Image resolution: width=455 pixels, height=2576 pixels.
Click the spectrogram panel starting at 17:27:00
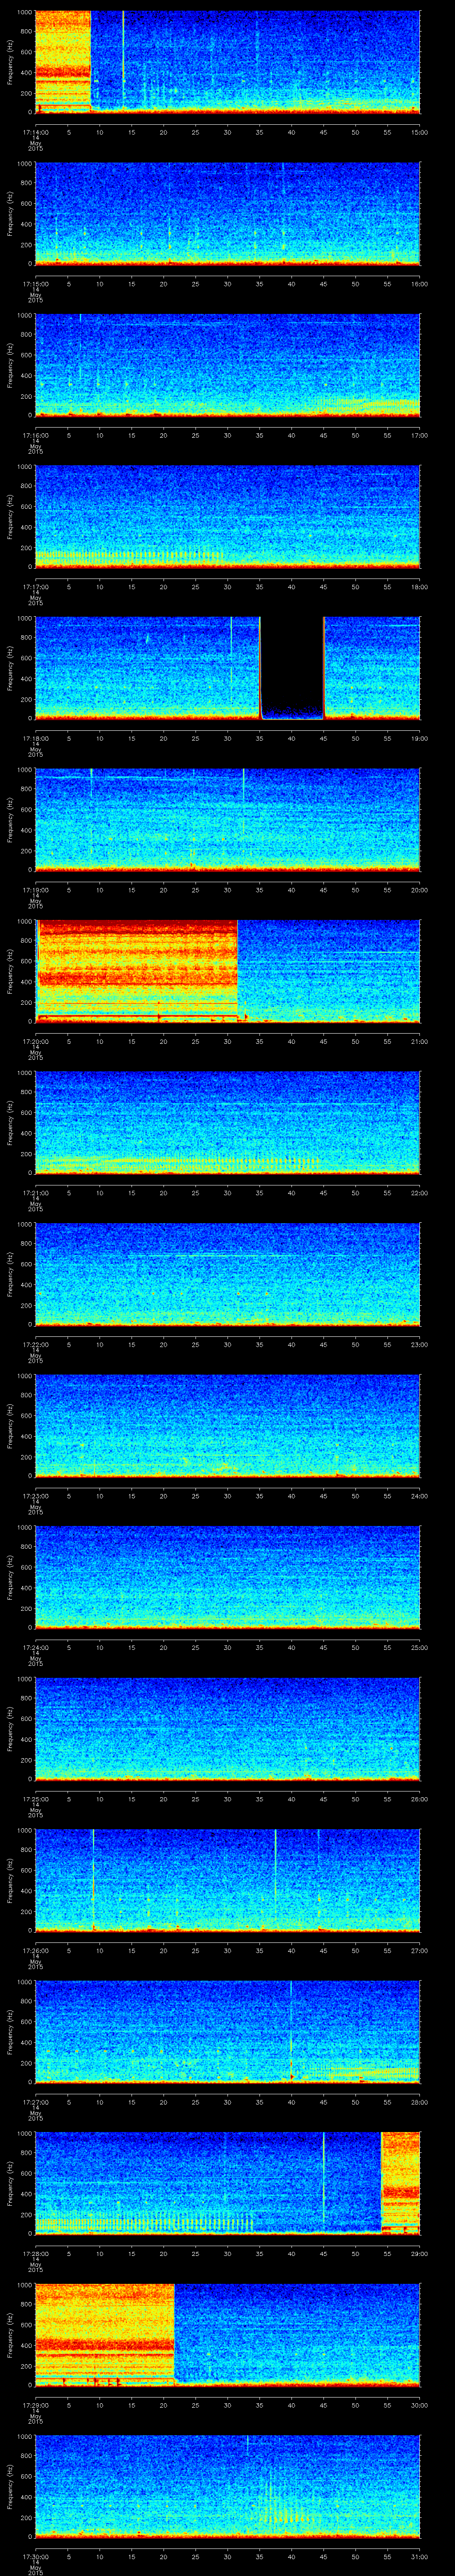(x=227, y=2032)
